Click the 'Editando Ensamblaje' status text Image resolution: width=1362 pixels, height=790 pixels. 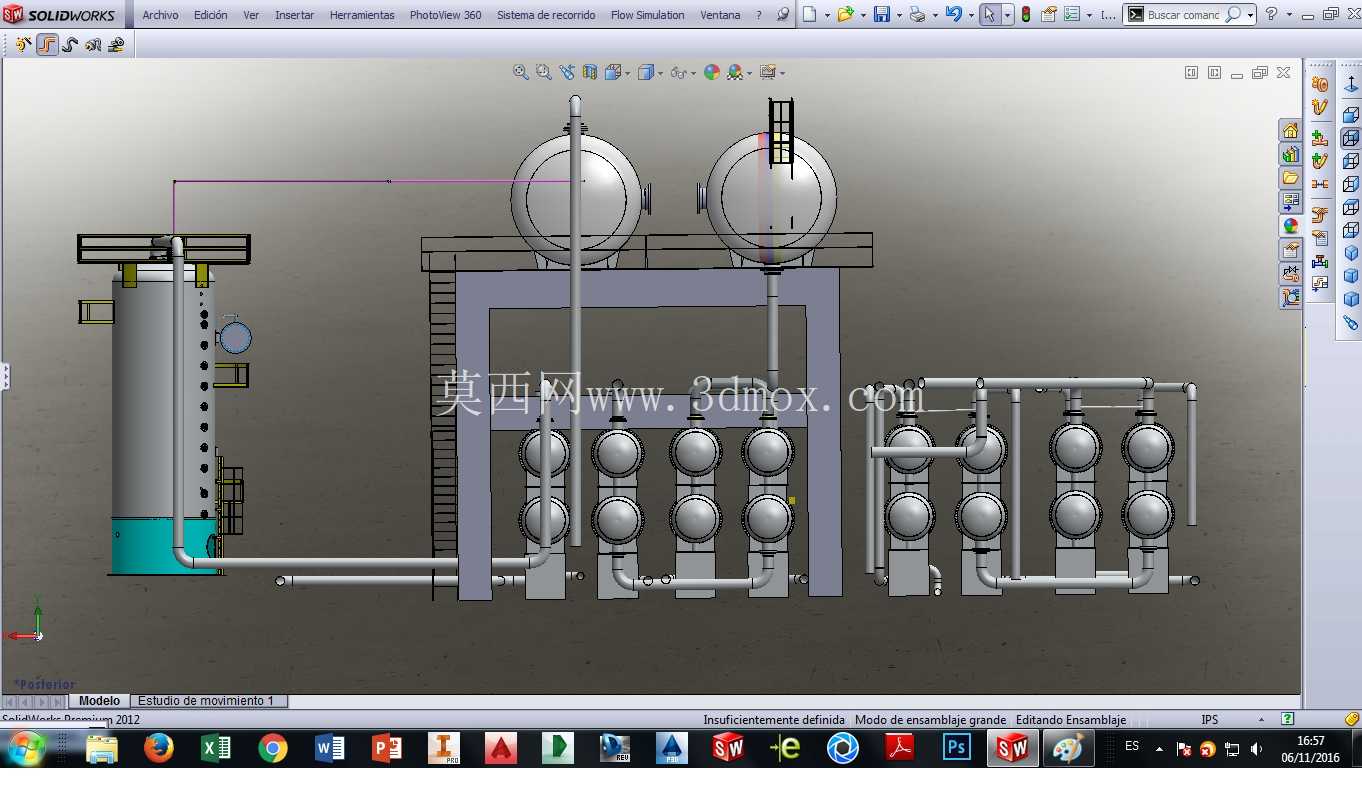(1071, 720)
